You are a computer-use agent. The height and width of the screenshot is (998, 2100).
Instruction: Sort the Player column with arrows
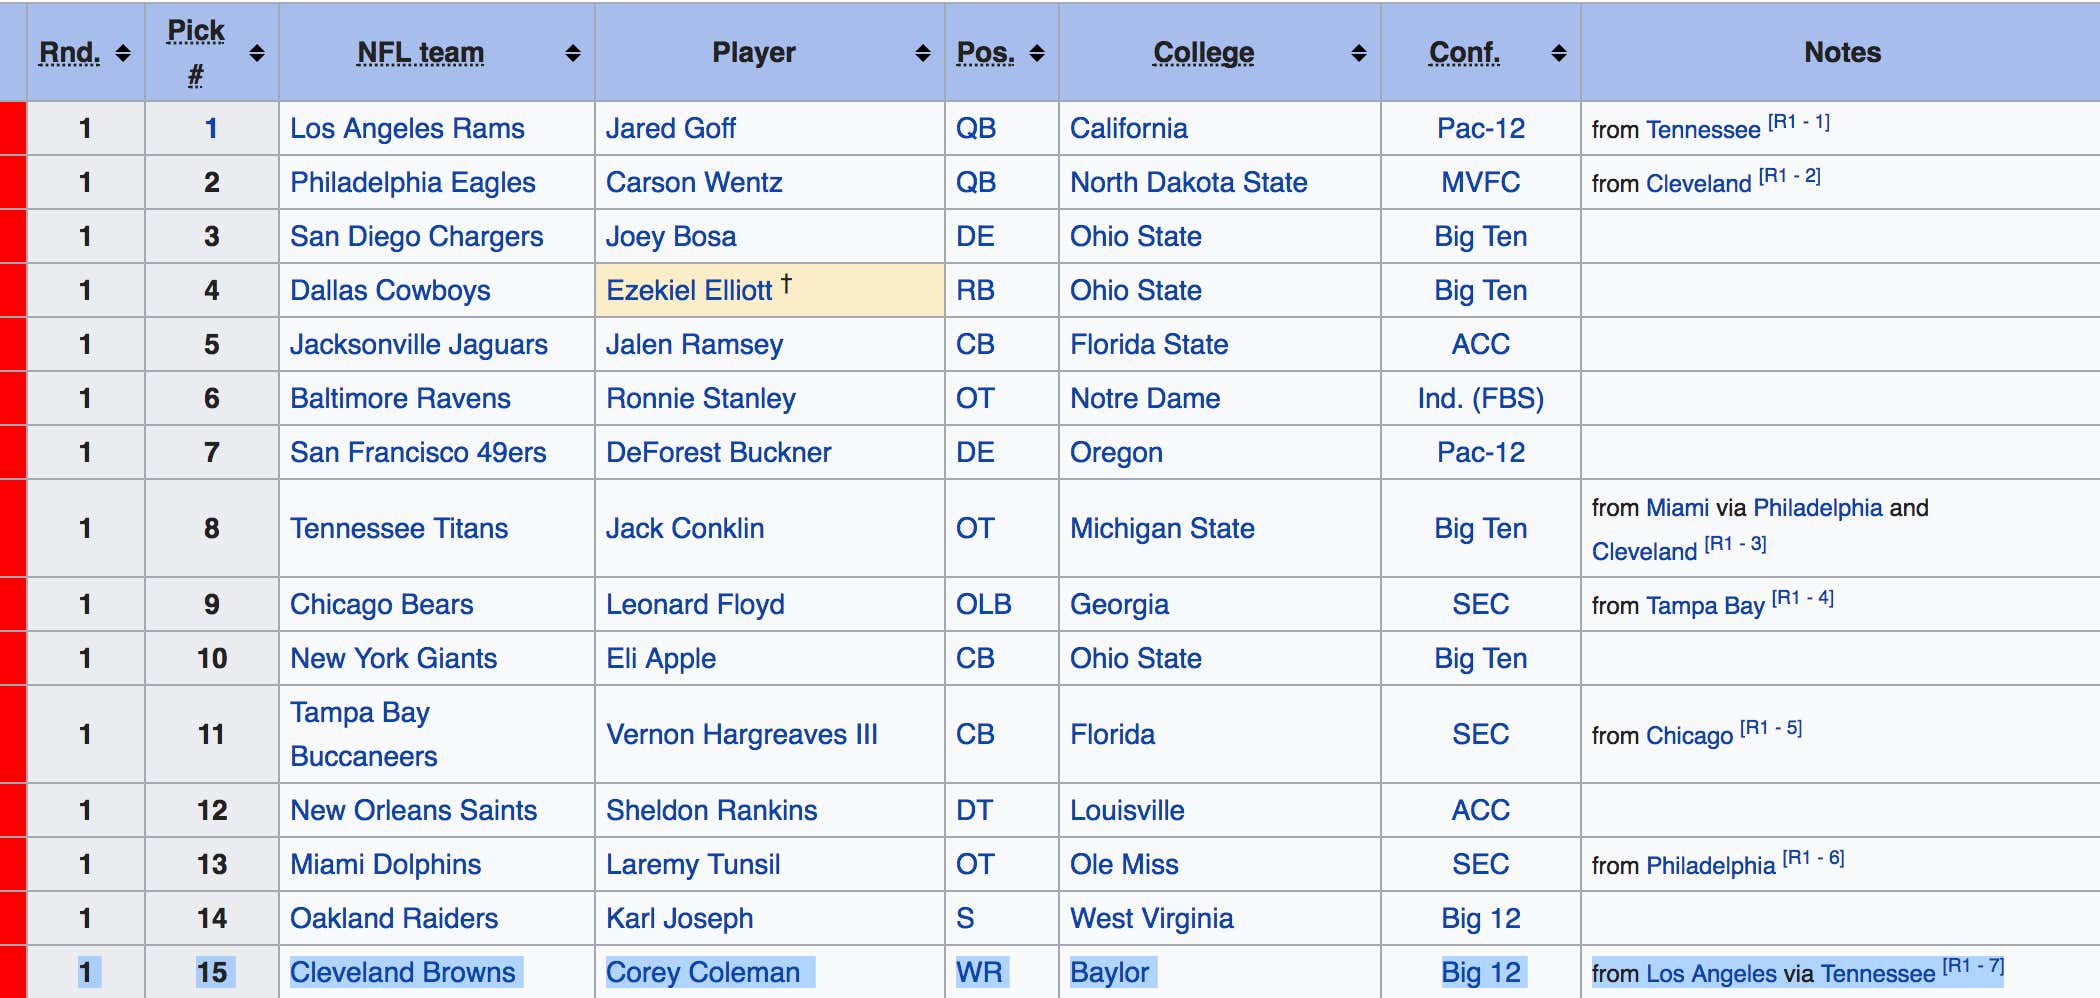[923, 53]
